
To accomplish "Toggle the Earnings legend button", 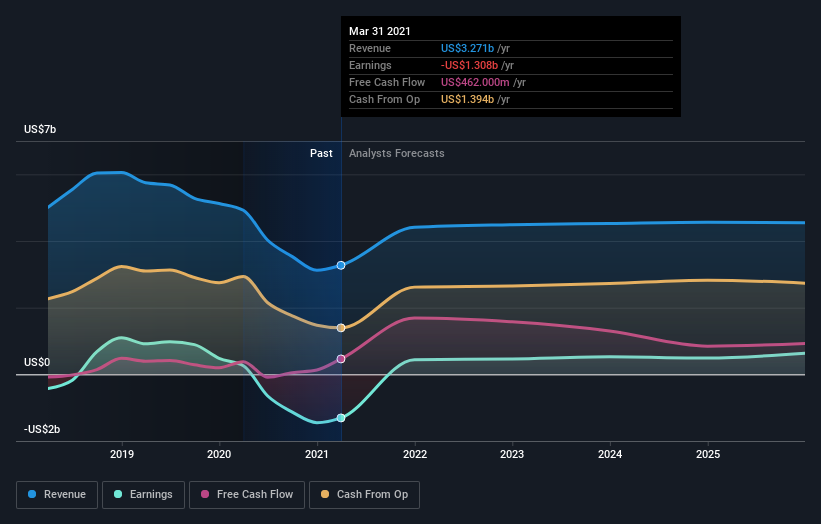I will 143,495.
